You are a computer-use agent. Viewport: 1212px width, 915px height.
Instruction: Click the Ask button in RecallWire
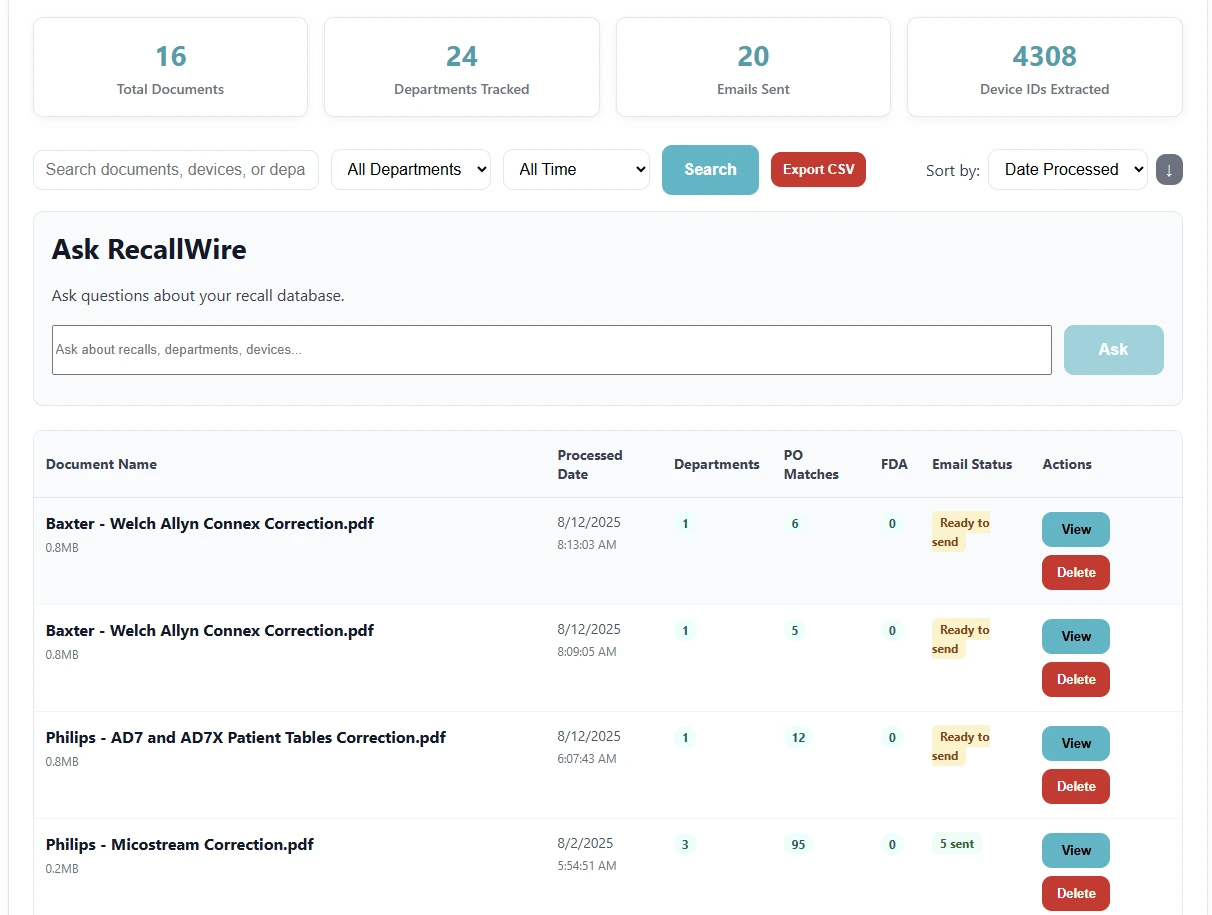[x=1113, y=350]
